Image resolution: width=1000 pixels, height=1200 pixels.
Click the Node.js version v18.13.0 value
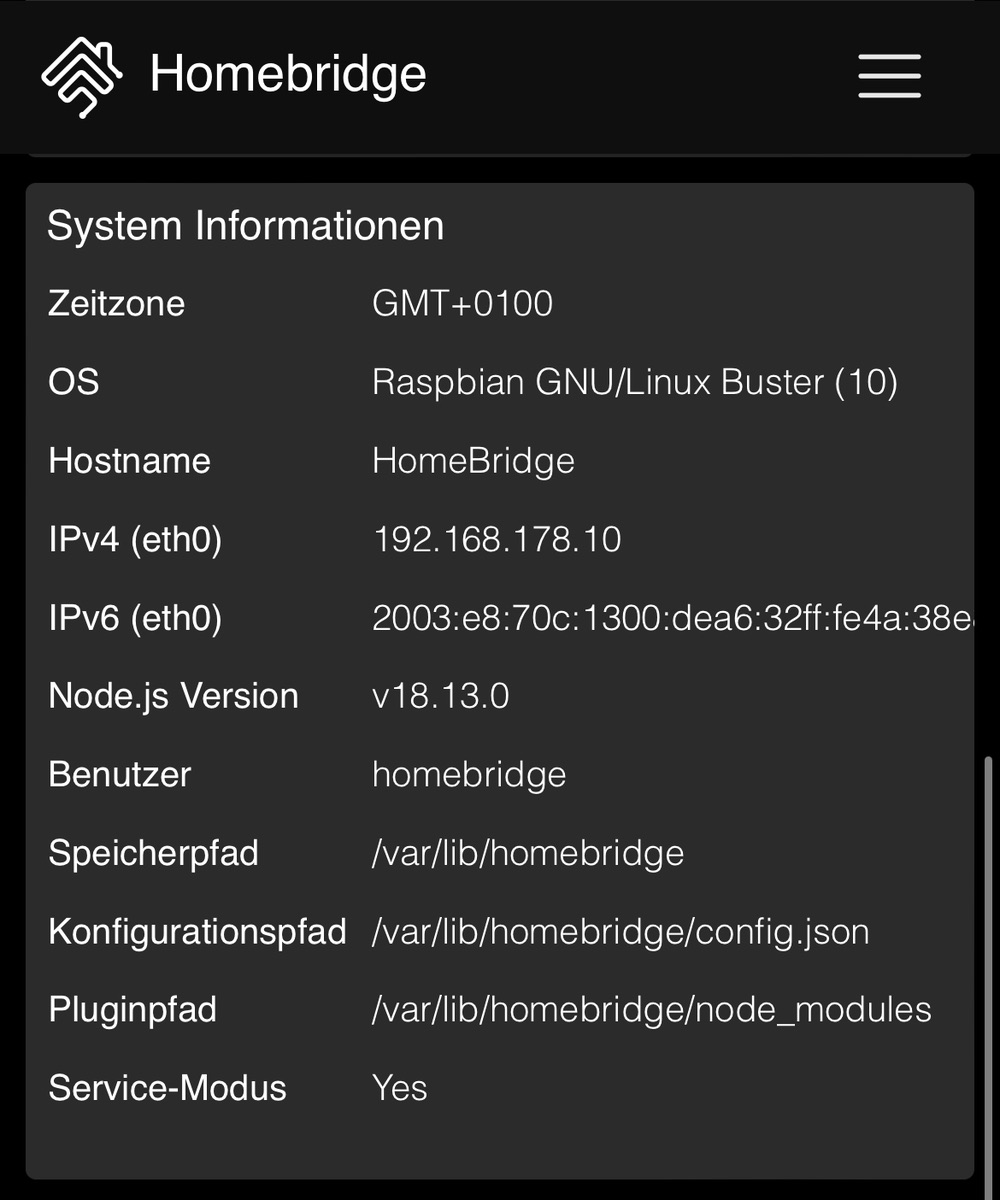click(441, 696)
